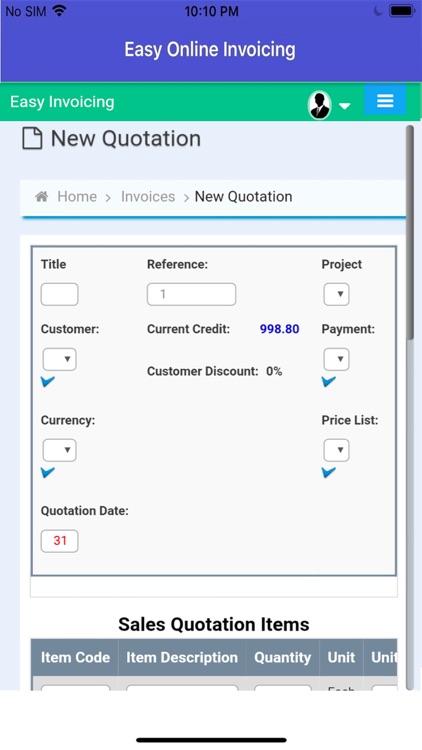Go to Invoices breadcrumb link
Image resolution: width=422 pixels, height=750 pixels.
148,196
